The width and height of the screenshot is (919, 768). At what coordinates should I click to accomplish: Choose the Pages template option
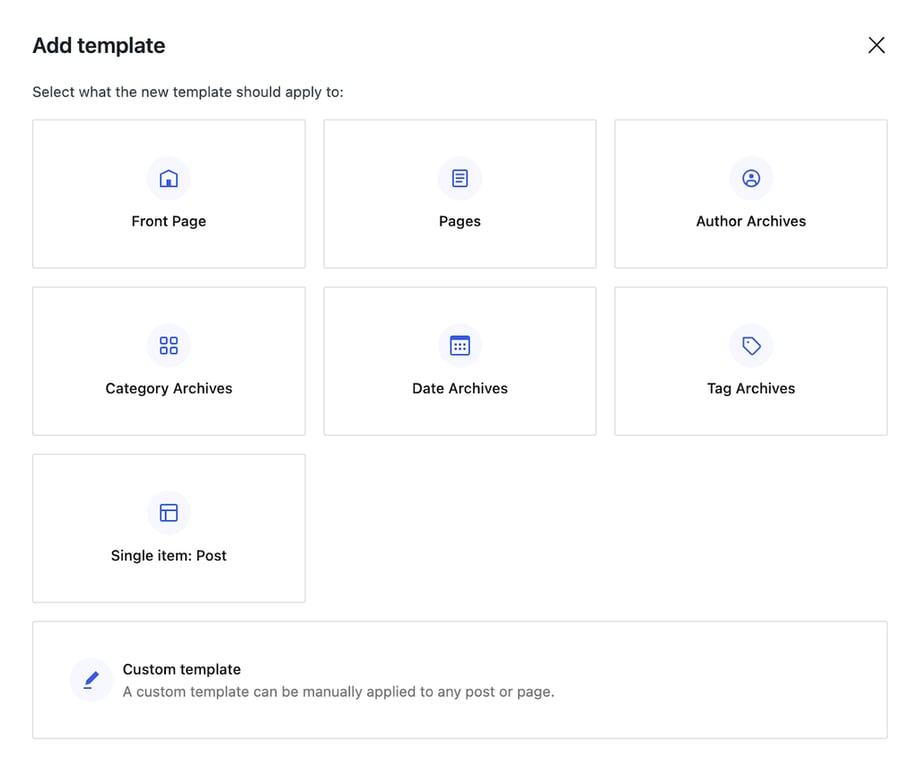pos(459,193)
